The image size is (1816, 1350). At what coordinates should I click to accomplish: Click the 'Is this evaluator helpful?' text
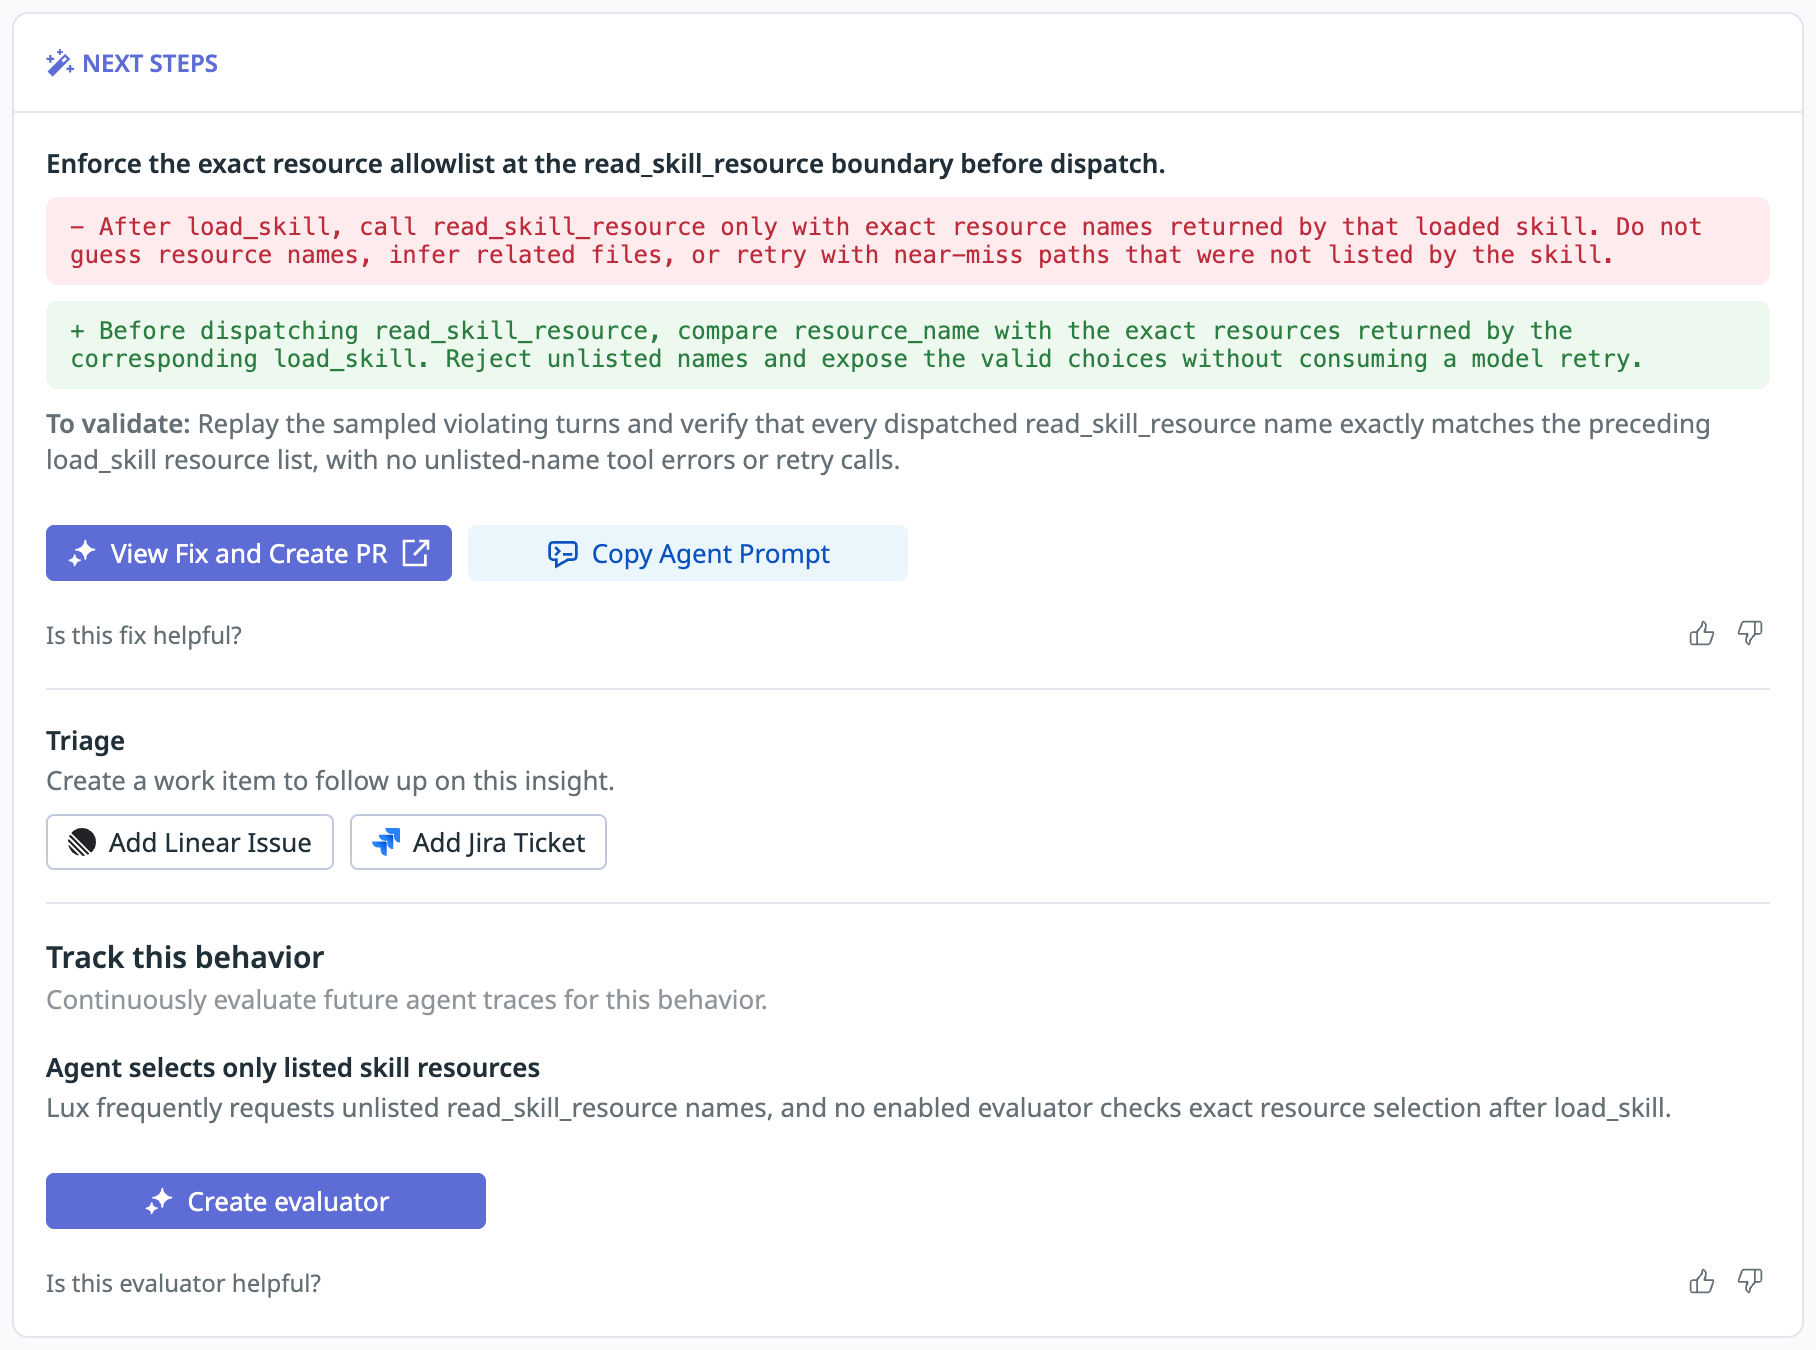click(183, 1283)
